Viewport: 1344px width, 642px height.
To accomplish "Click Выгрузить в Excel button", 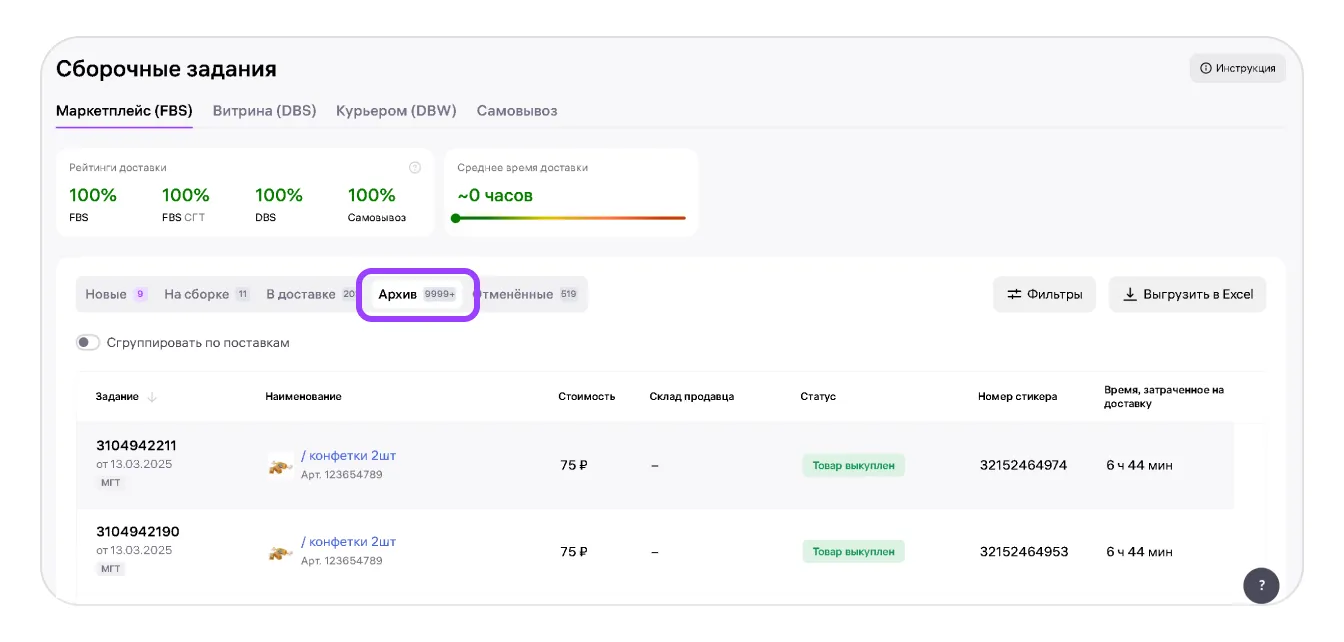I will click(x=1187, y=295).
